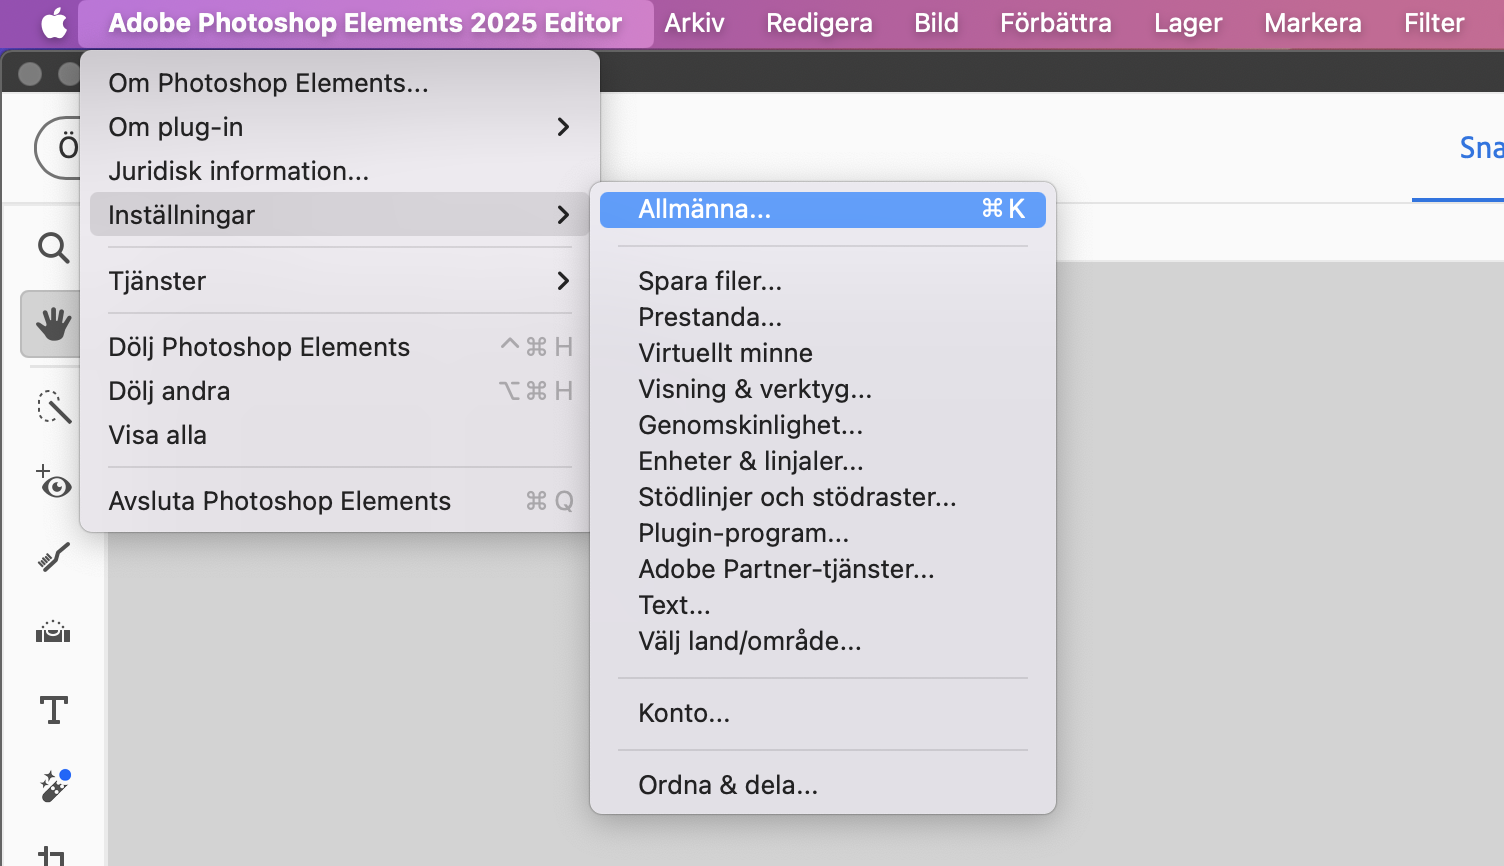Open the Arkiv menu
The image size is (1504, 866).
click(x=694, y=23)
